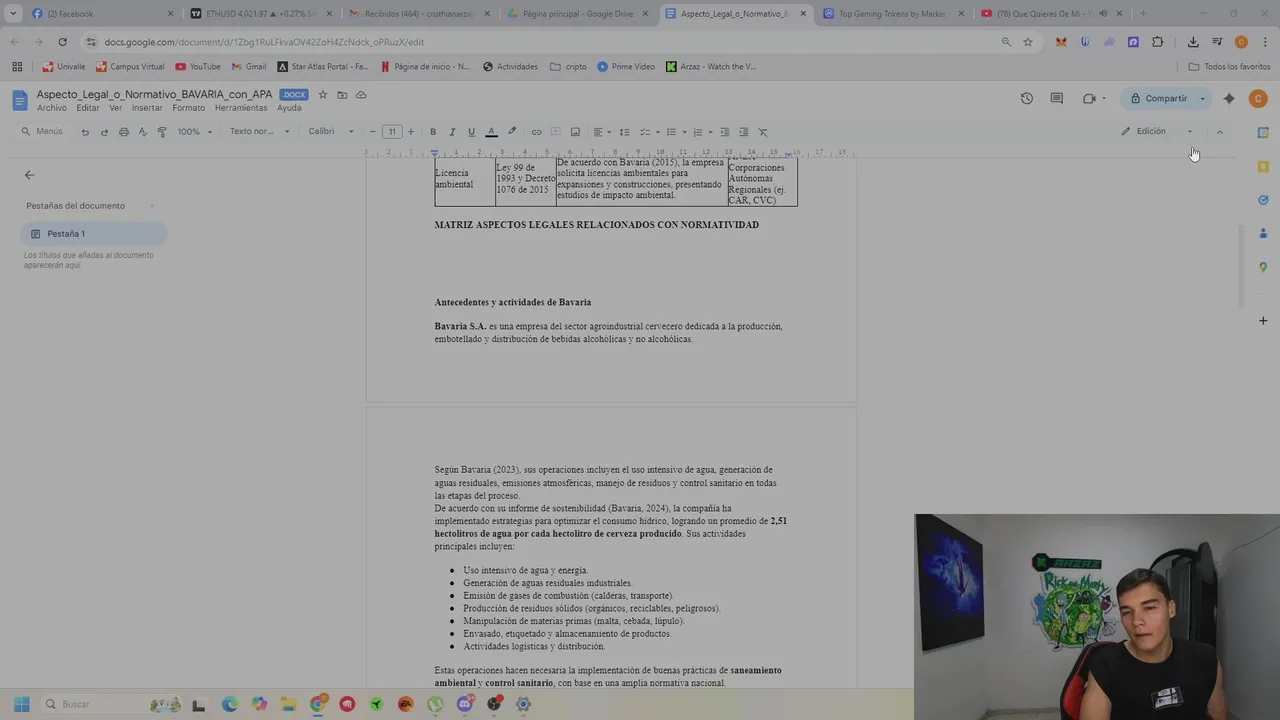
Task: Add a comment with toolbar icon
Action: click(x=556, y=132)
